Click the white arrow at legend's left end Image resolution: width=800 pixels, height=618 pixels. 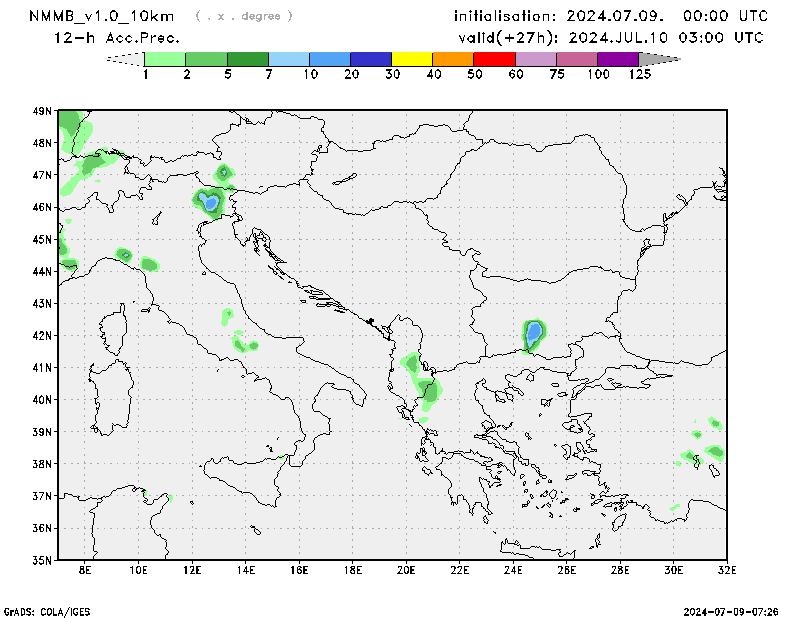(x=125, y=60)
